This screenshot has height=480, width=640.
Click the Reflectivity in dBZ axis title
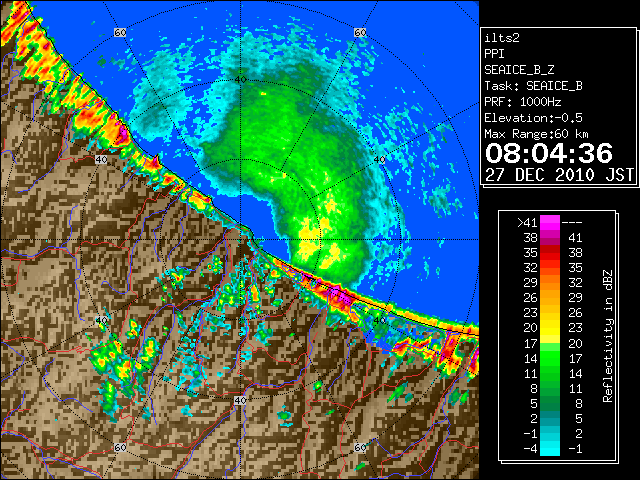coord(608,336)
